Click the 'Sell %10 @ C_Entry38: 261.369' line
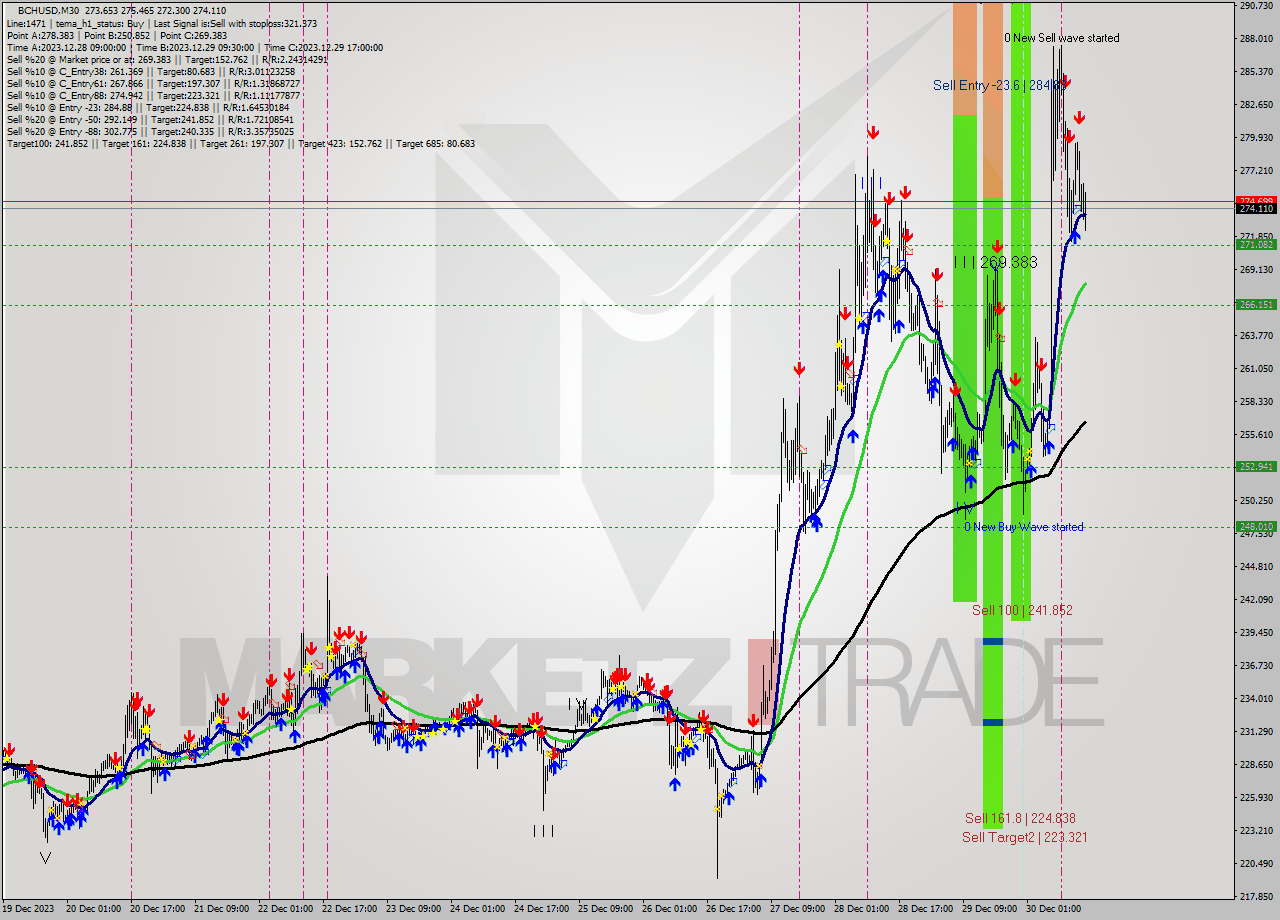 (151, 71)
